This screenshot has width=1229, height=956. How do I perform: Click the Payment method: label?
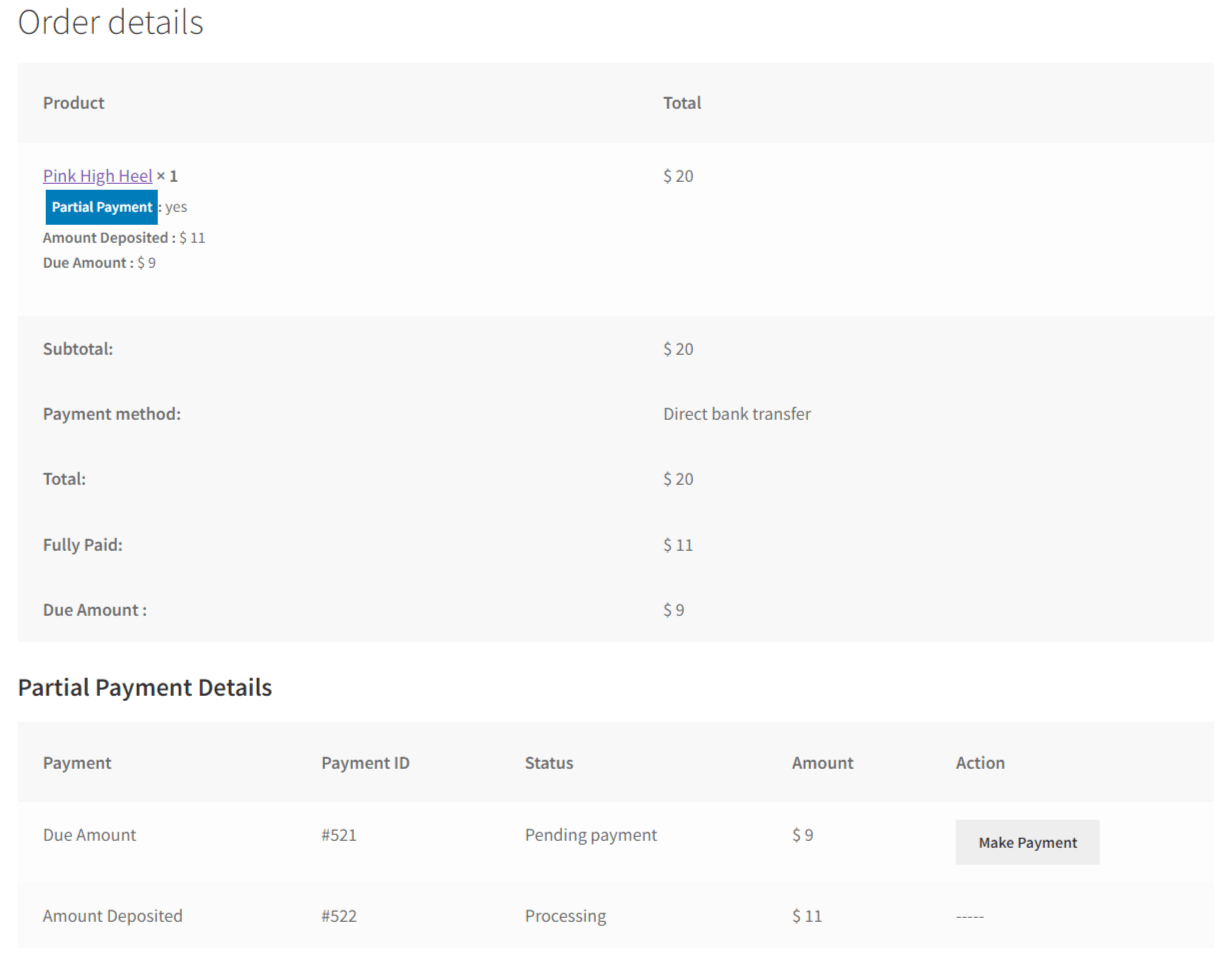[x=112, y=414]
